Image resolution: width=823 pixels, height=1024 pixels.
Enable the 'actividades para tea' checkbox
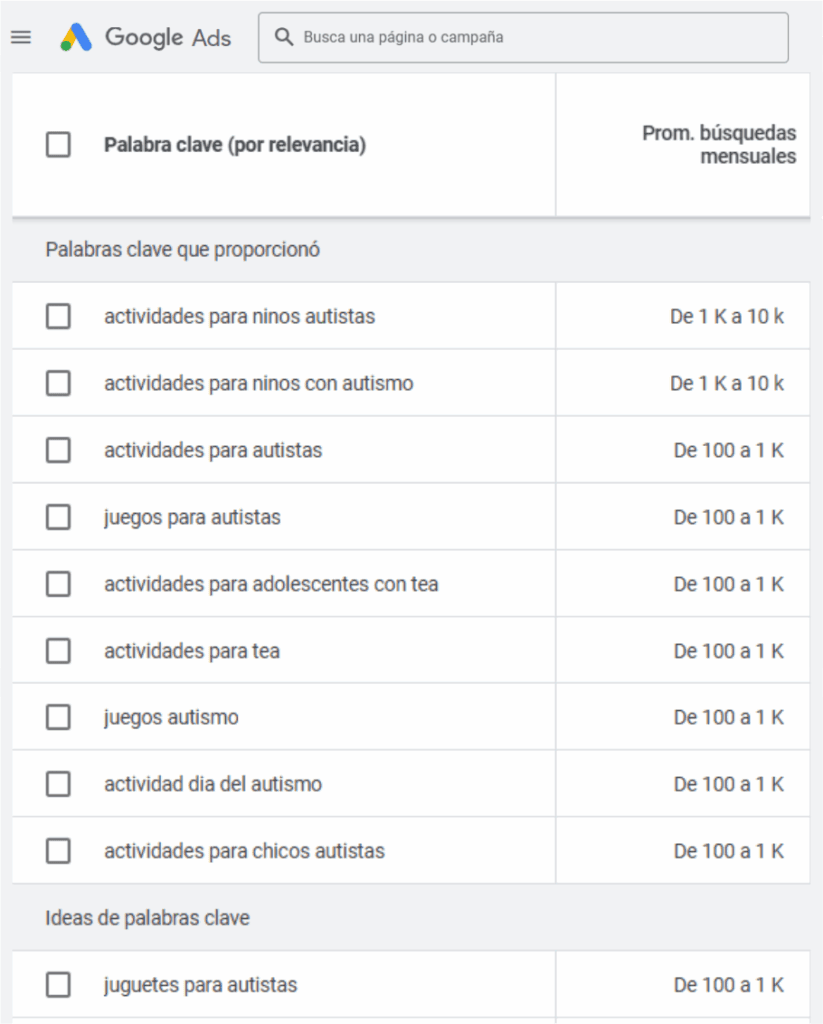(58, 651)
